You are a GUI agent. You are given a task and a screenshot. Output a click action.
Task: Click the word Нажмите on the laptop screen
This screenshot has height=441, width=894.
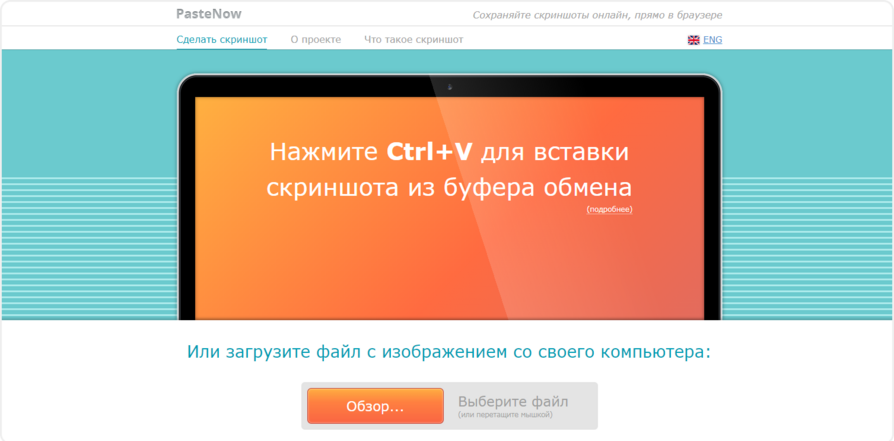[324, 153]
